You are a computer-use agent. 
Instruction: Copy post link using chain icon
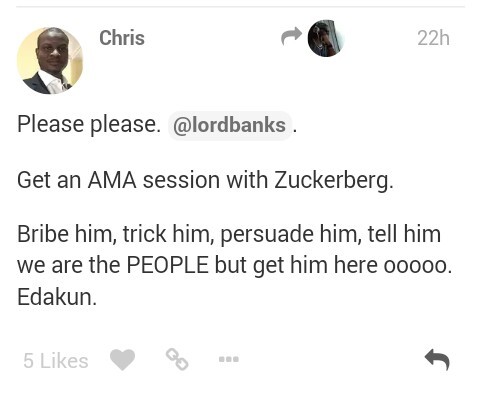pos(177,359)
